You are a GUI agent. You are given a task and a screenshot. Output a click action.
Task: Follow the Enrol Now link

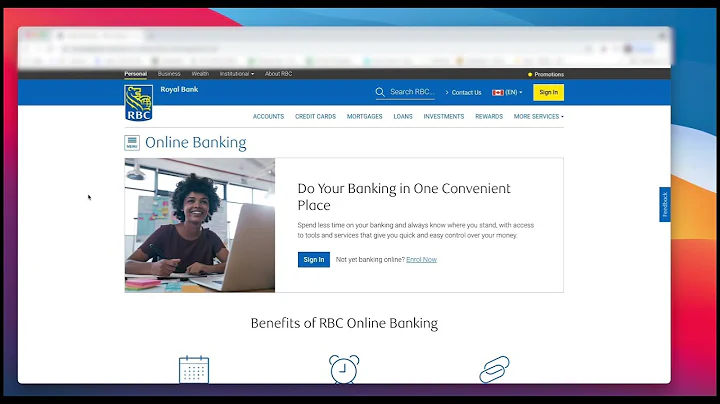pos(422,259)
